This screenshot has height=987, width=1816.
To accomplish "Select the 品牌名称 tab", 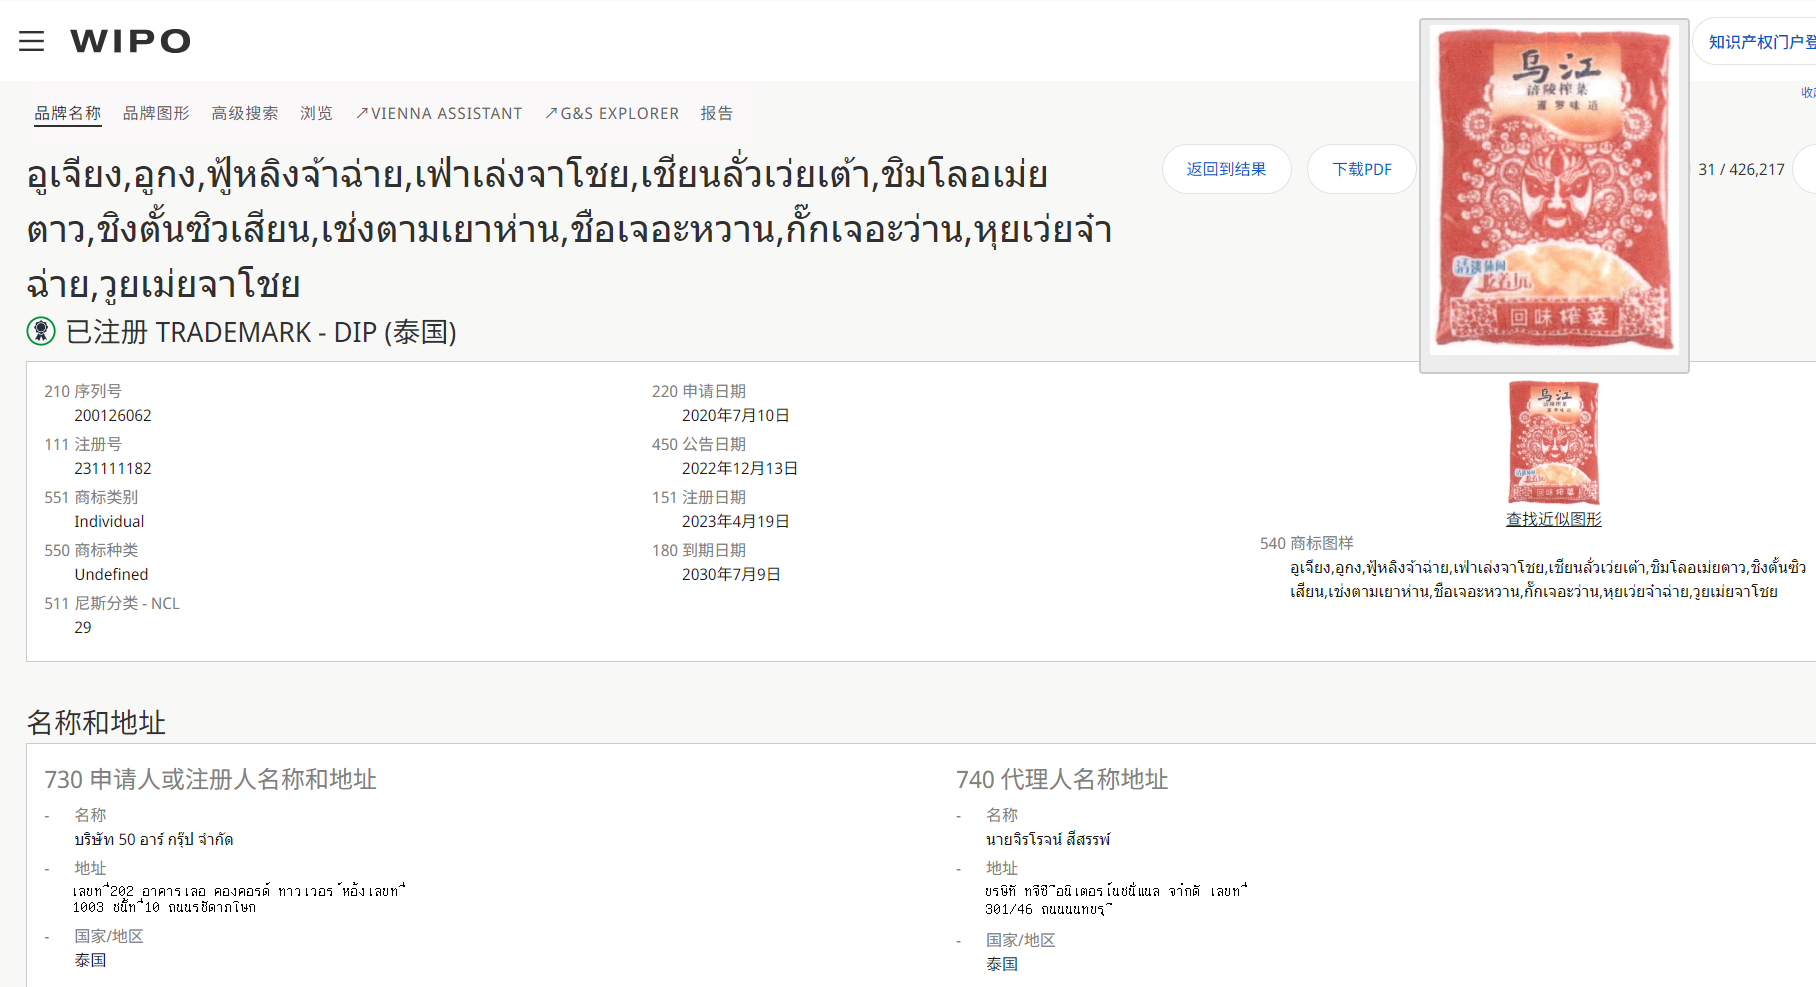I will (x=68, y=113).
